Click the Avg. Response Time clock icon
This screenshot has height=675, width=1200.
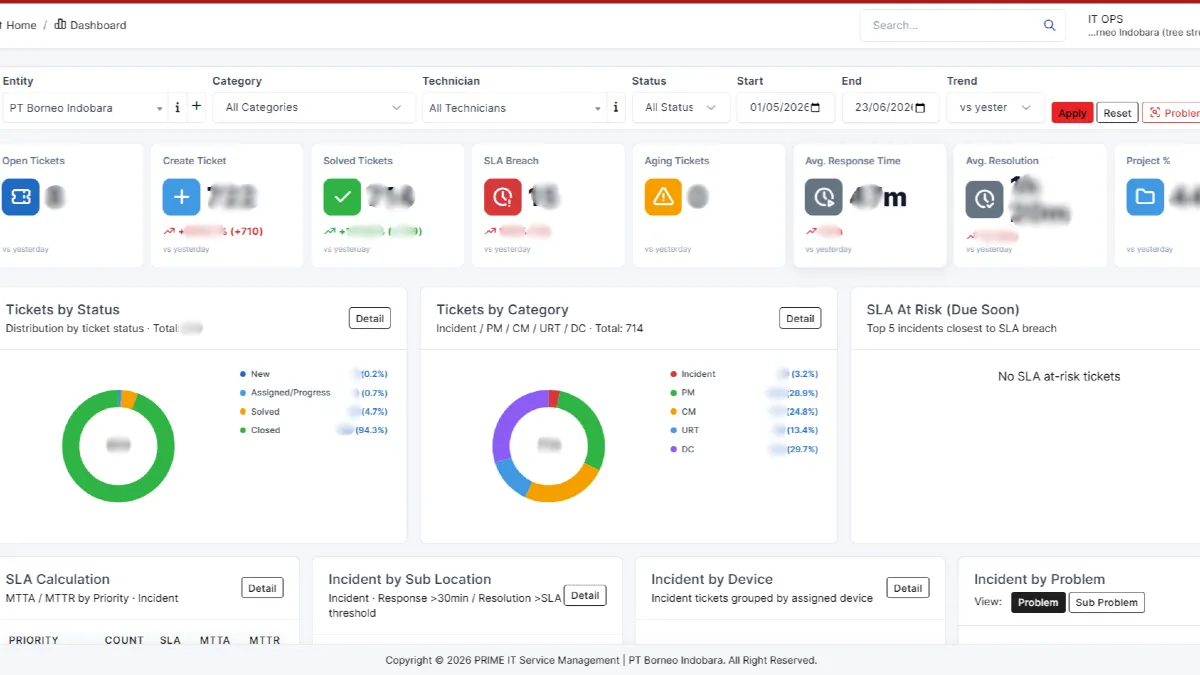(824, 197)
